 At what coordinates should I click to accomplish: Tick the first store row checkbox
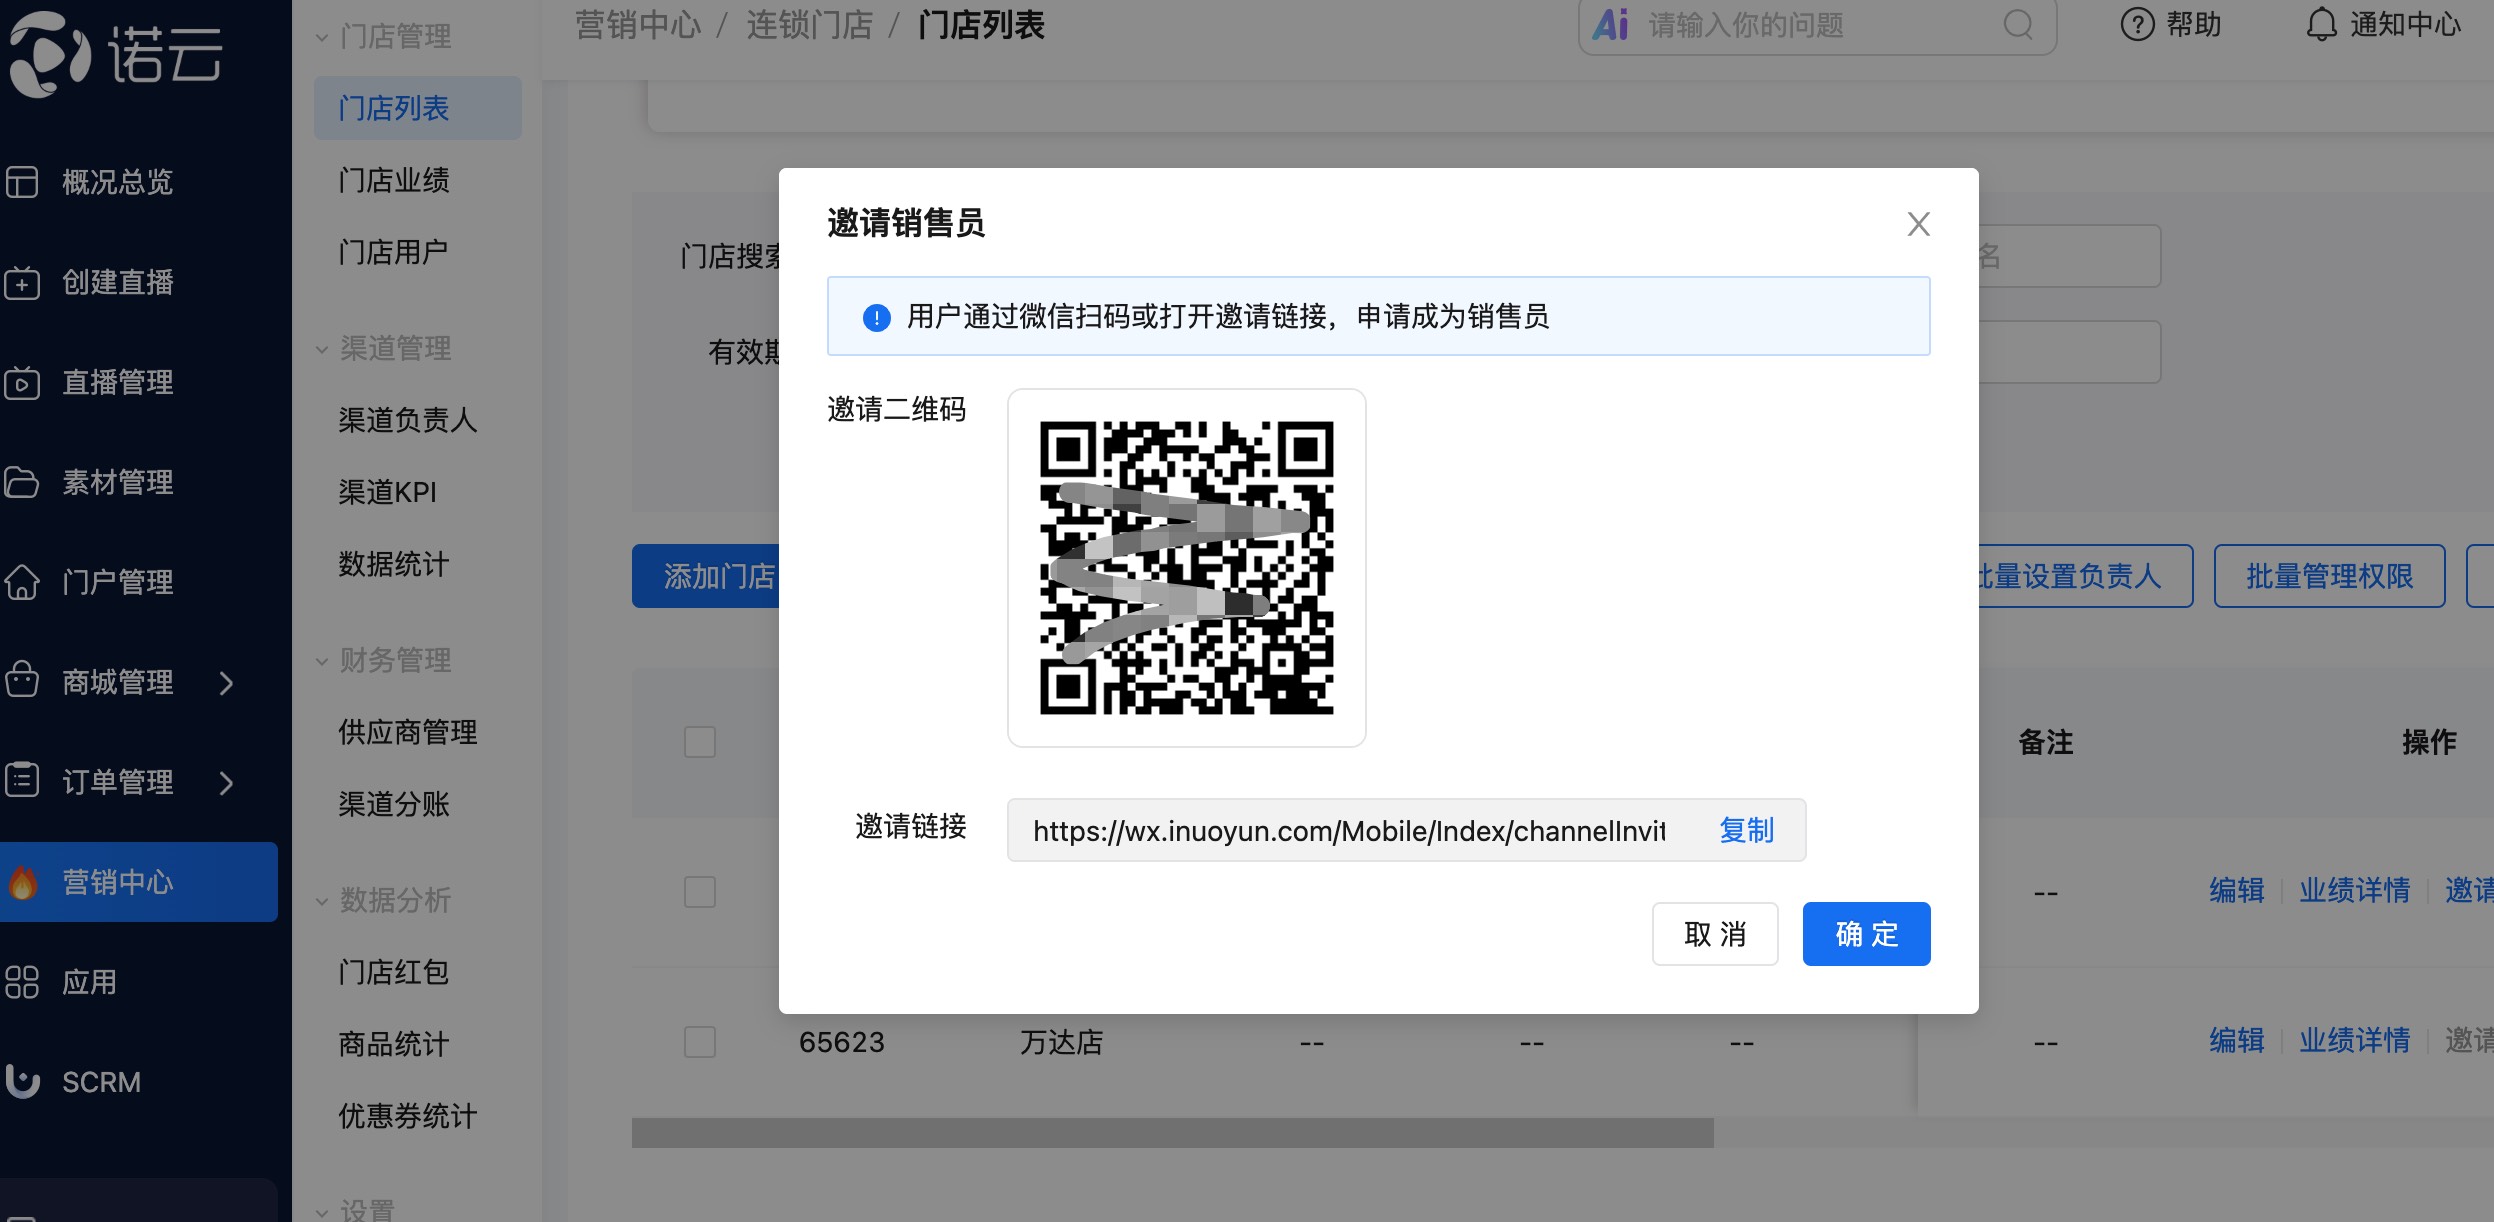700,892
